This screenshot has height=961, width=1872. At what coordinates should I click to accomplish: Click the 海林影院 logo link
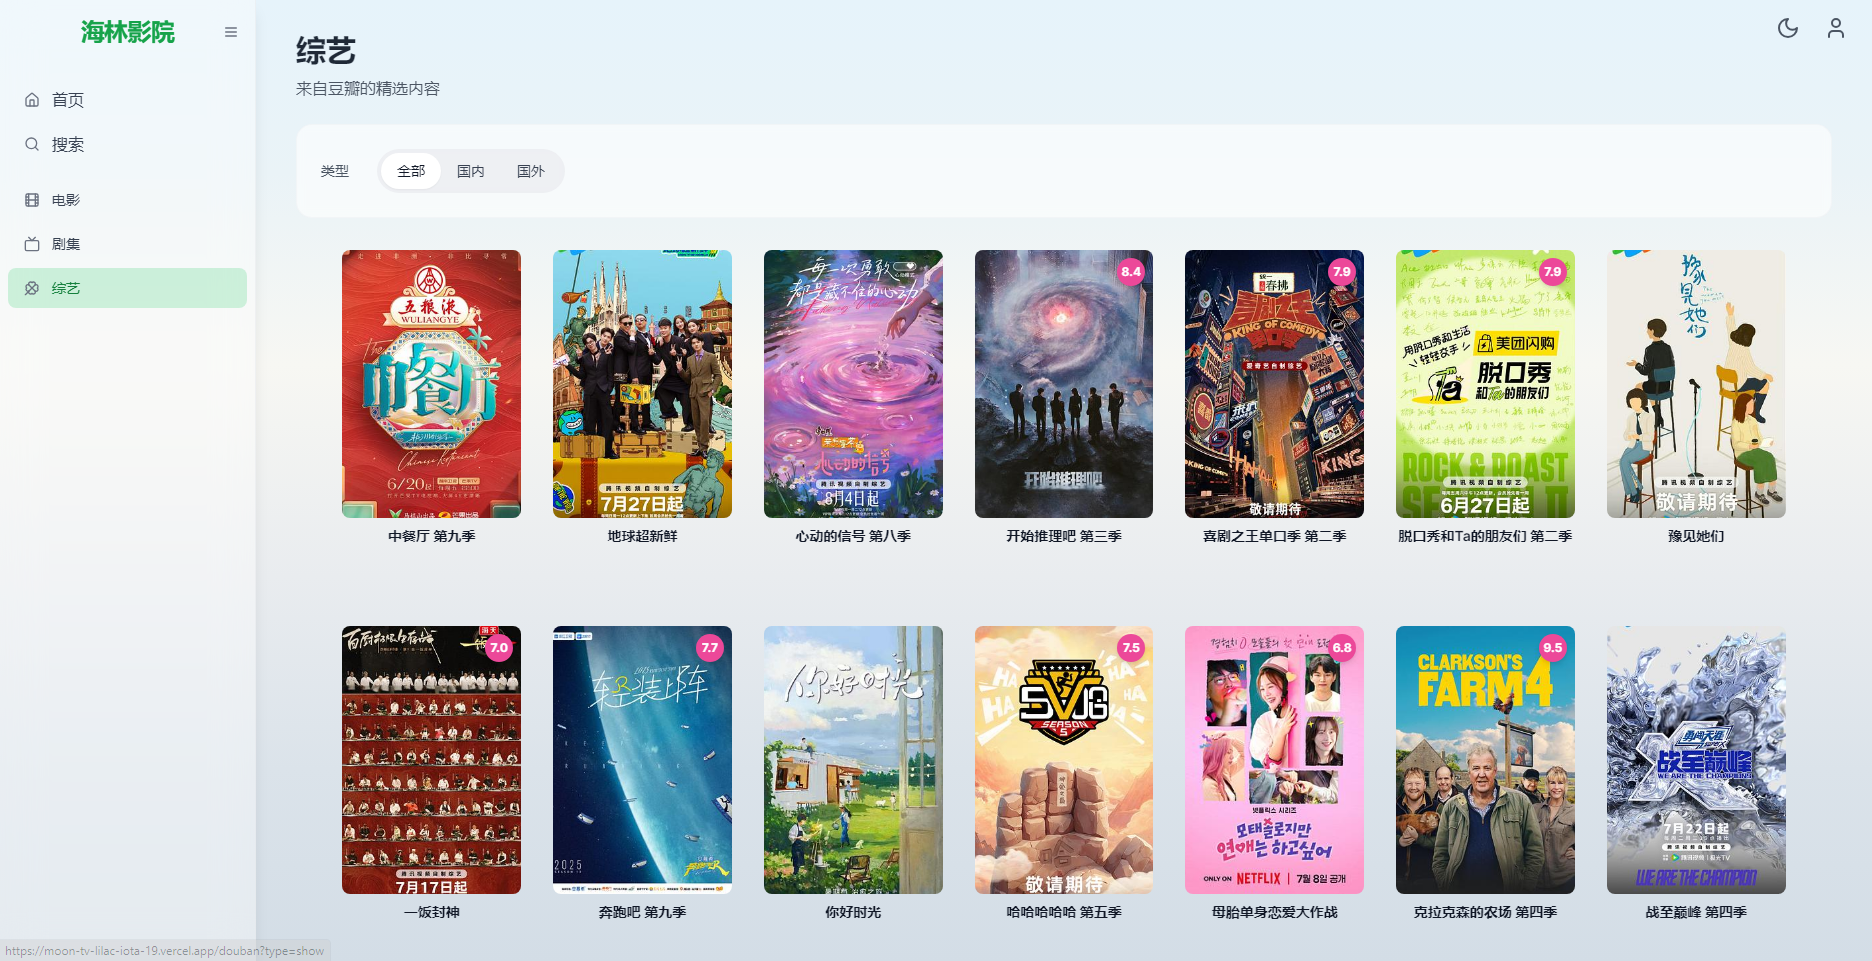pos(128,32)
